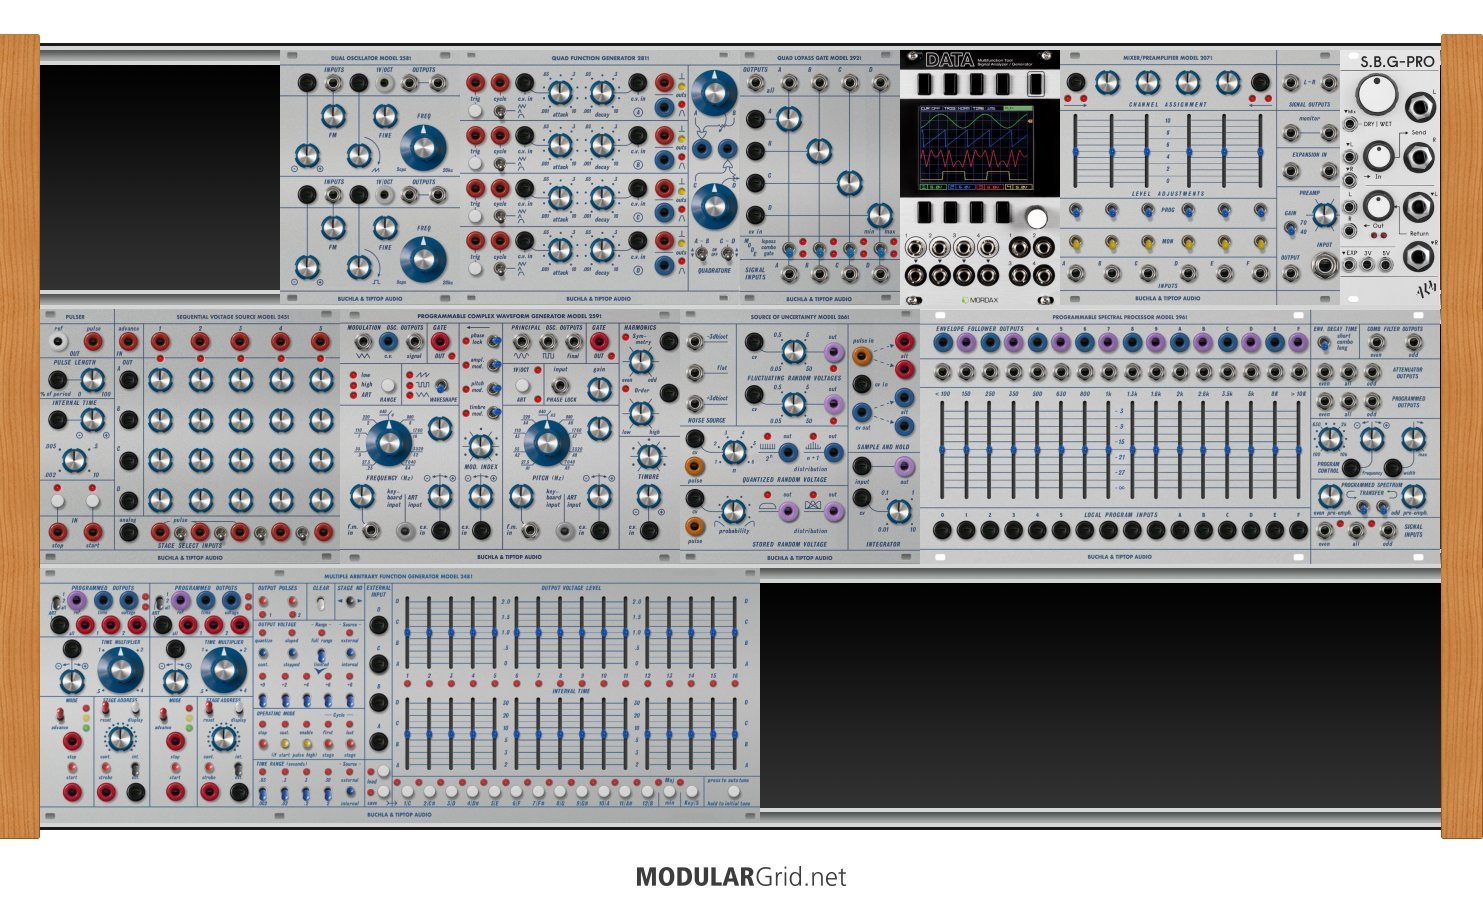Click row A attack knob on Quad Function Generator

(561, 93)
